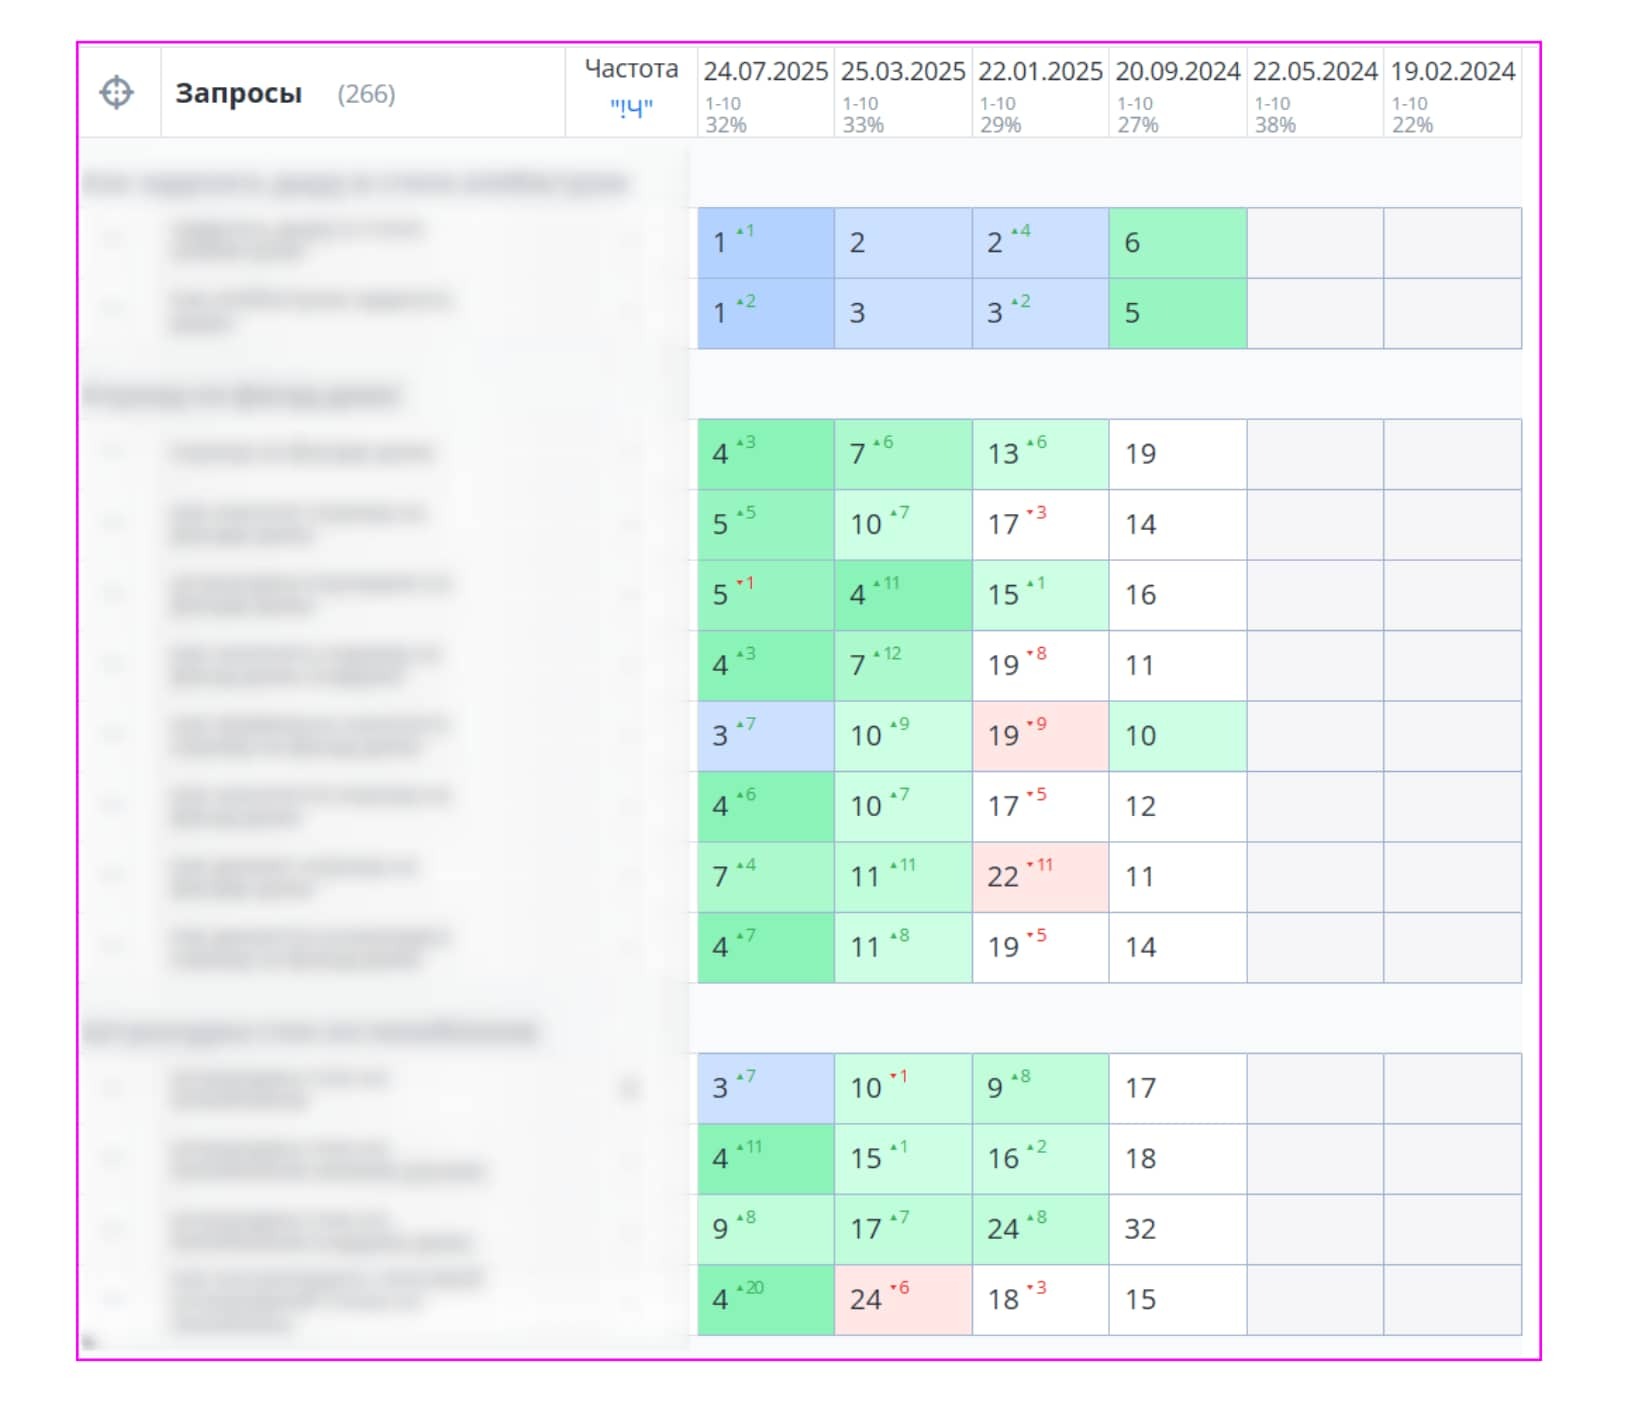Select the pink cell showing 24 in 25.03.2025

click(x=902, y=1300)
